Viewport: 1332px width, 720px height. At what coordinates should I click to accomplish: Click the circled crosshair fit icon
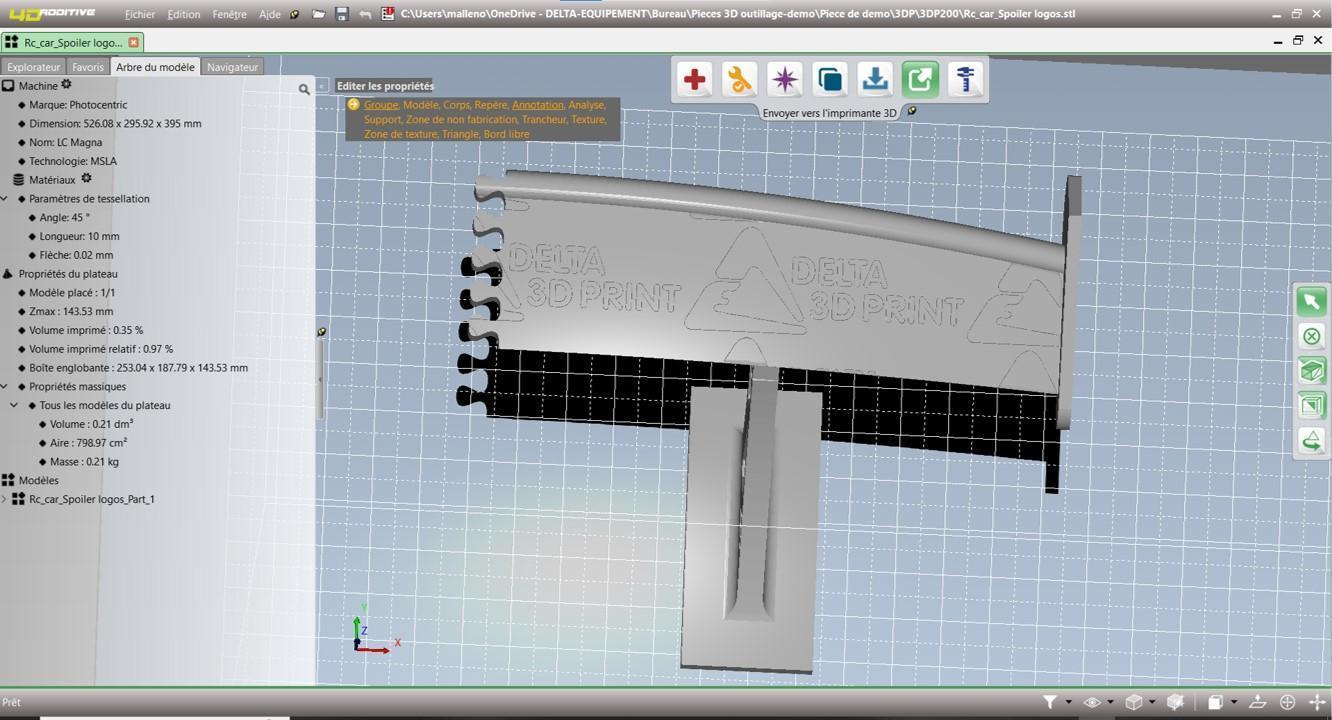coord(1288,702)
